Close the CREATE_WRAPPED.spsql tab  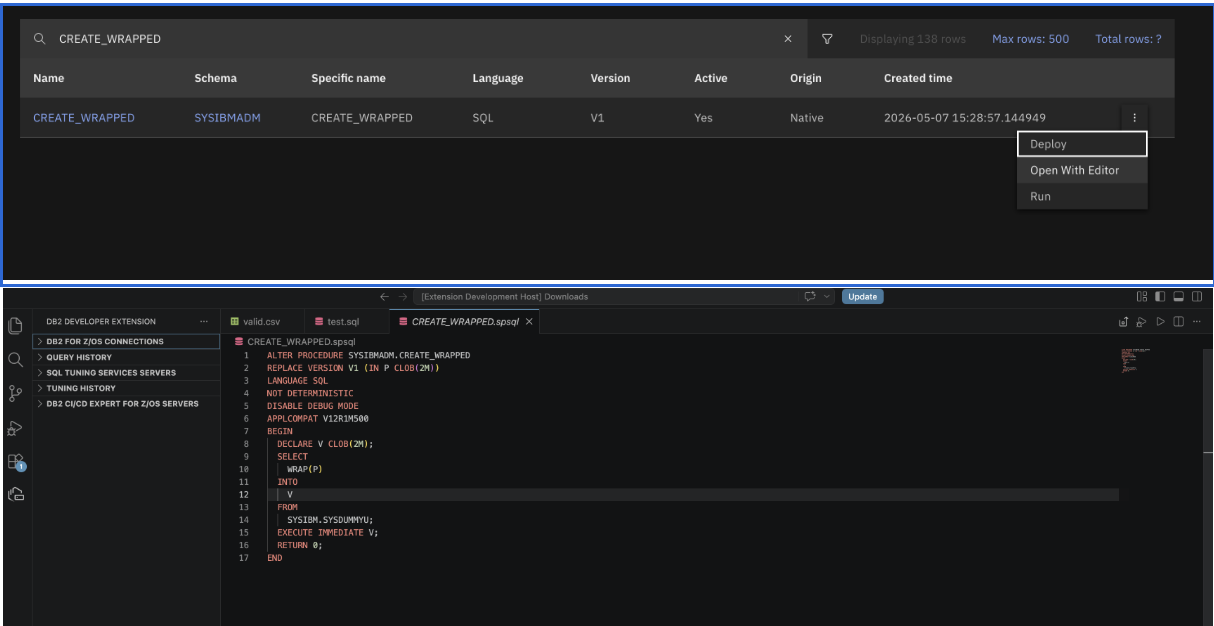click(530, 322)
